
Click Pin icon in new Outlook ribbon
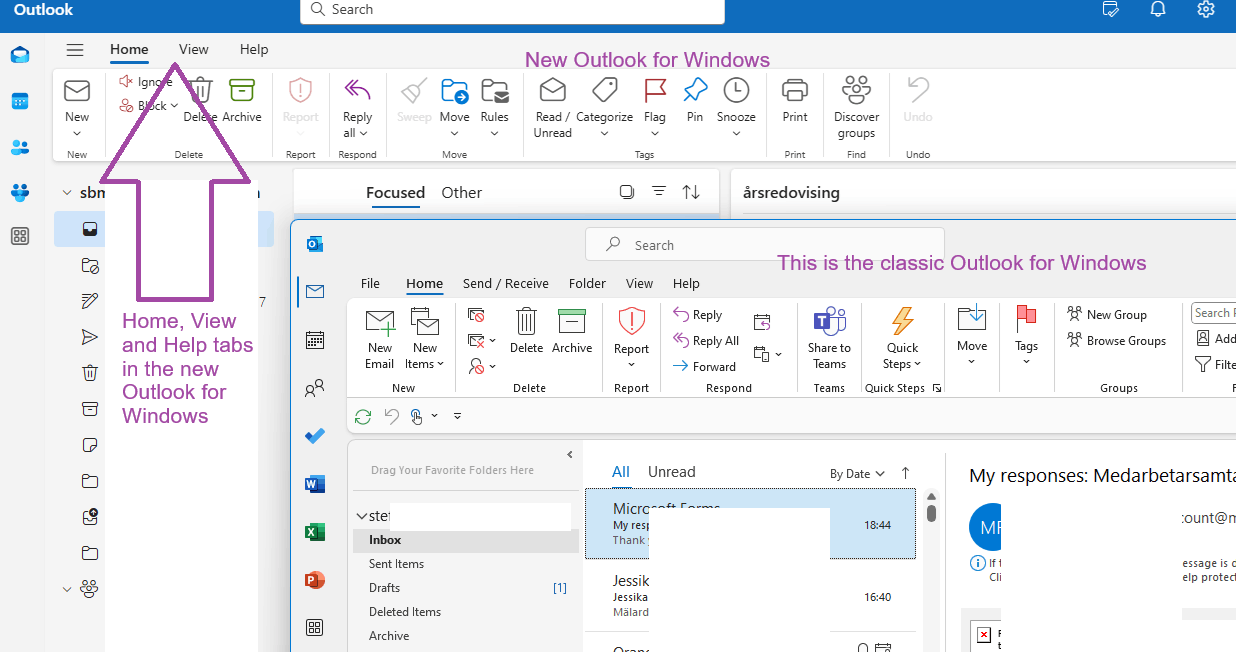(695, 91)
